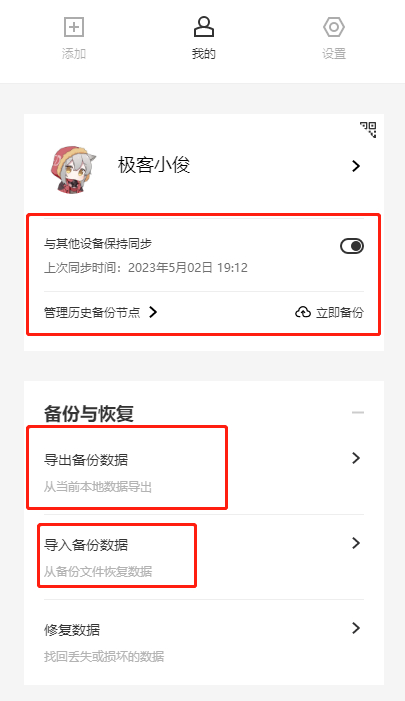Viewport: 405px width, 701px height.
Task: Select the 我的 person icon
Action: [x=204, y=27]
